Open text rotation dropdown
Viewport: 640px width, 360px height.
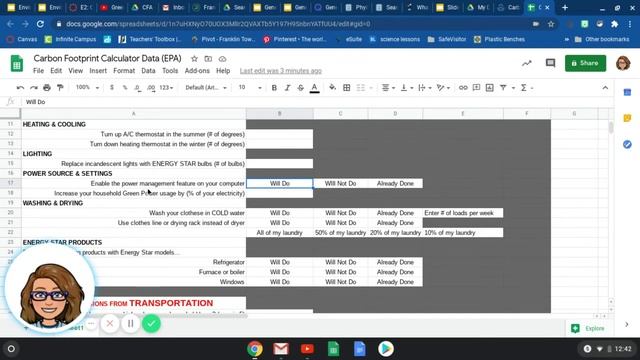(x=443, y=88)
